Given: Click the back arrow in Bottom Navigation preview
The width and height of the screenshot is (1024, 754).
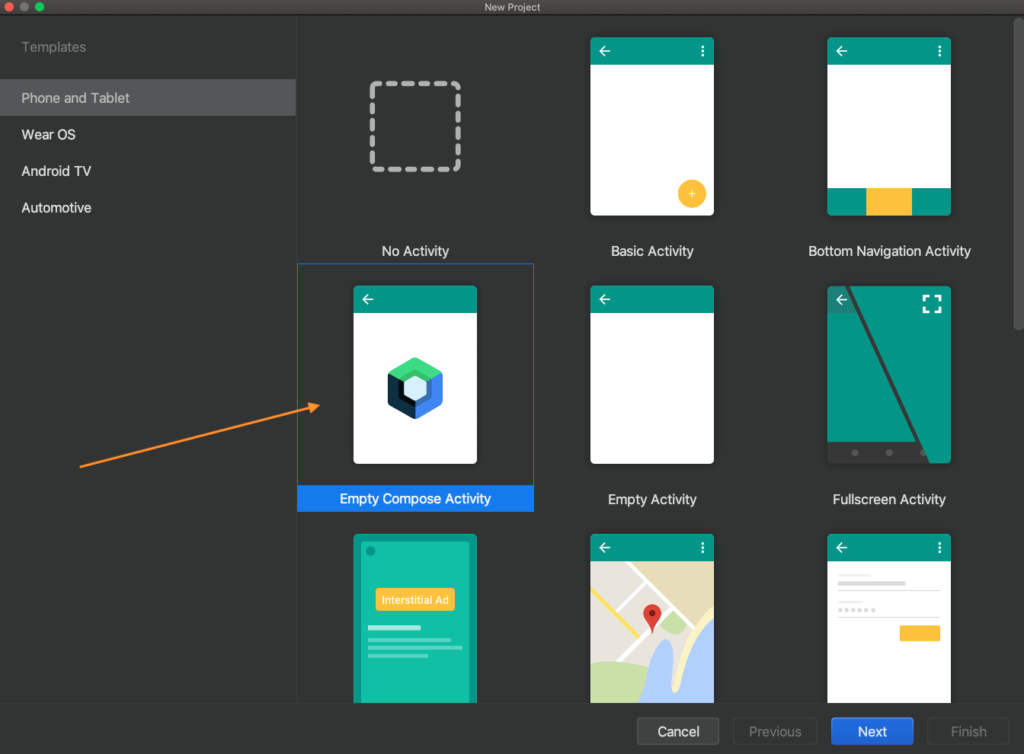Looking at the screenshot, I should (x=842, y=51).
